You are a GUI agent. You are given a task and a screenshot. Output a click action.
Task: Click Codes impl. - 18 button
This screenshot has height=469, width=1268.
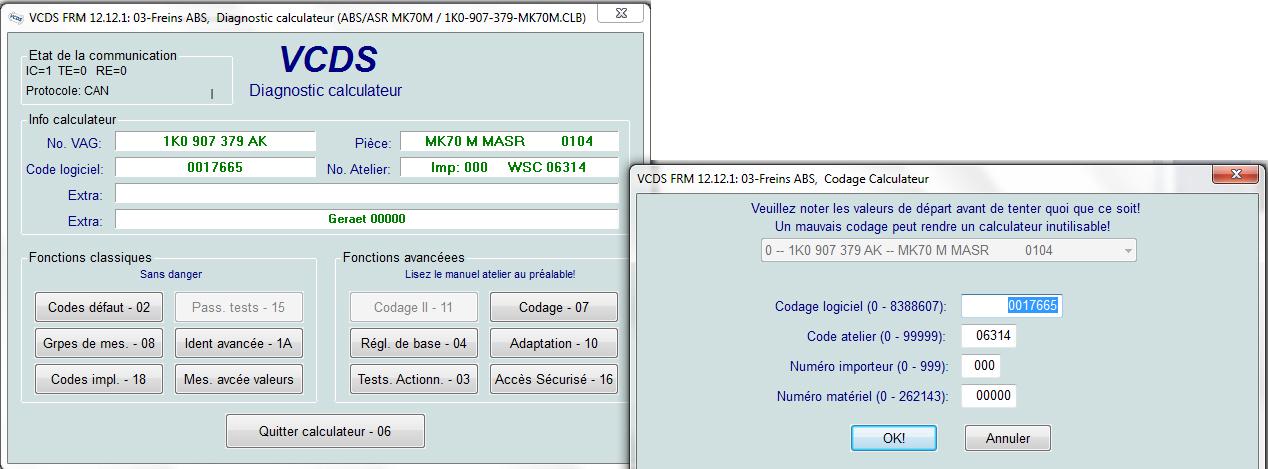point(99,379)
